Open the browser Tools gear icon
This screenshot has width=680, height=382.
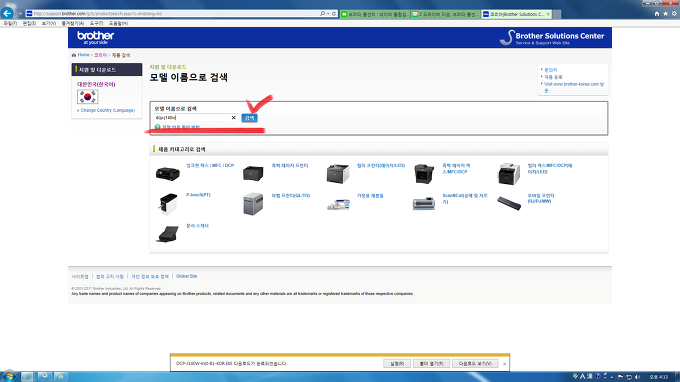click(x=674, y=14)
